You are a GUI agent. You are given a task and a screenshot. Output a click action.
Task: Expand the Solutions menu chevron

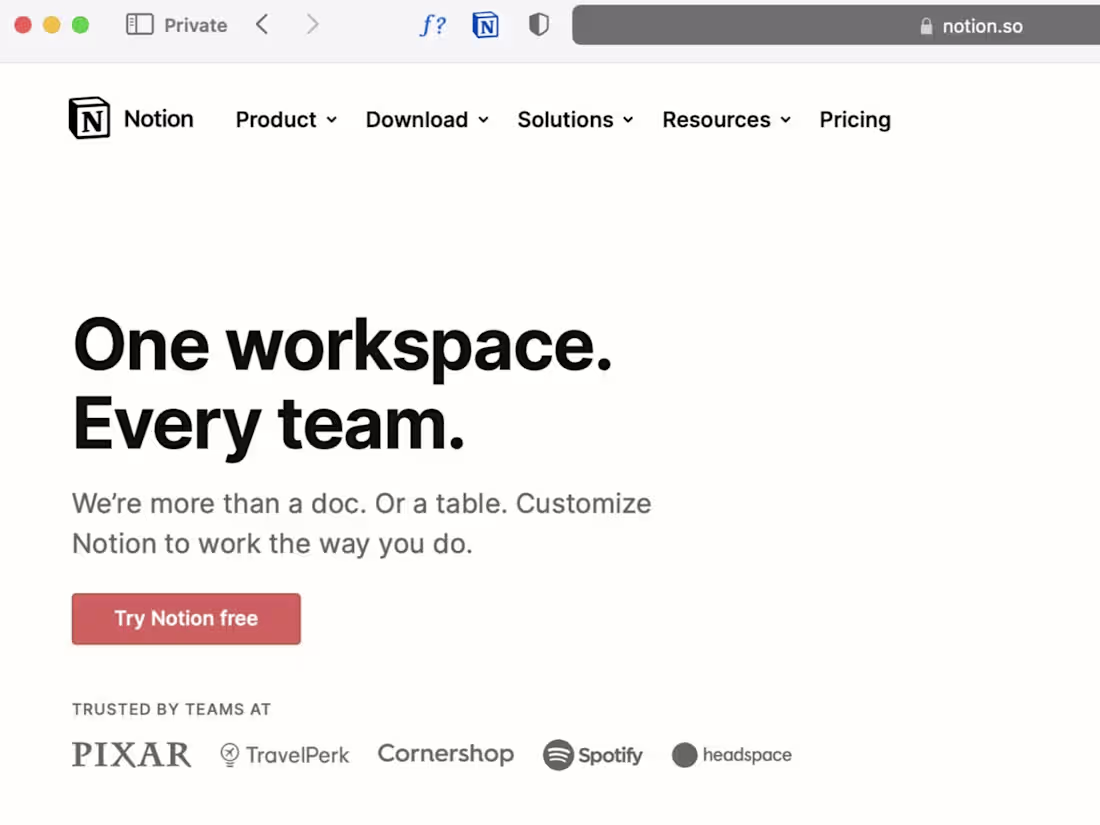tap(628, 119)
